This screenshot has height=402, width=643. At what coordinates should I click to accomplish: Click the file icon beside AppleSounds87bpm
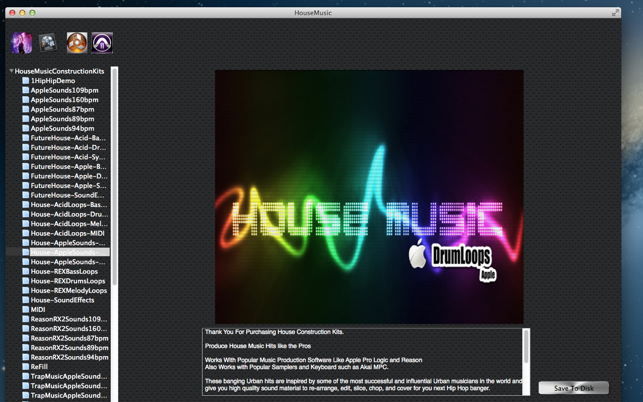[x=25, y=109]
